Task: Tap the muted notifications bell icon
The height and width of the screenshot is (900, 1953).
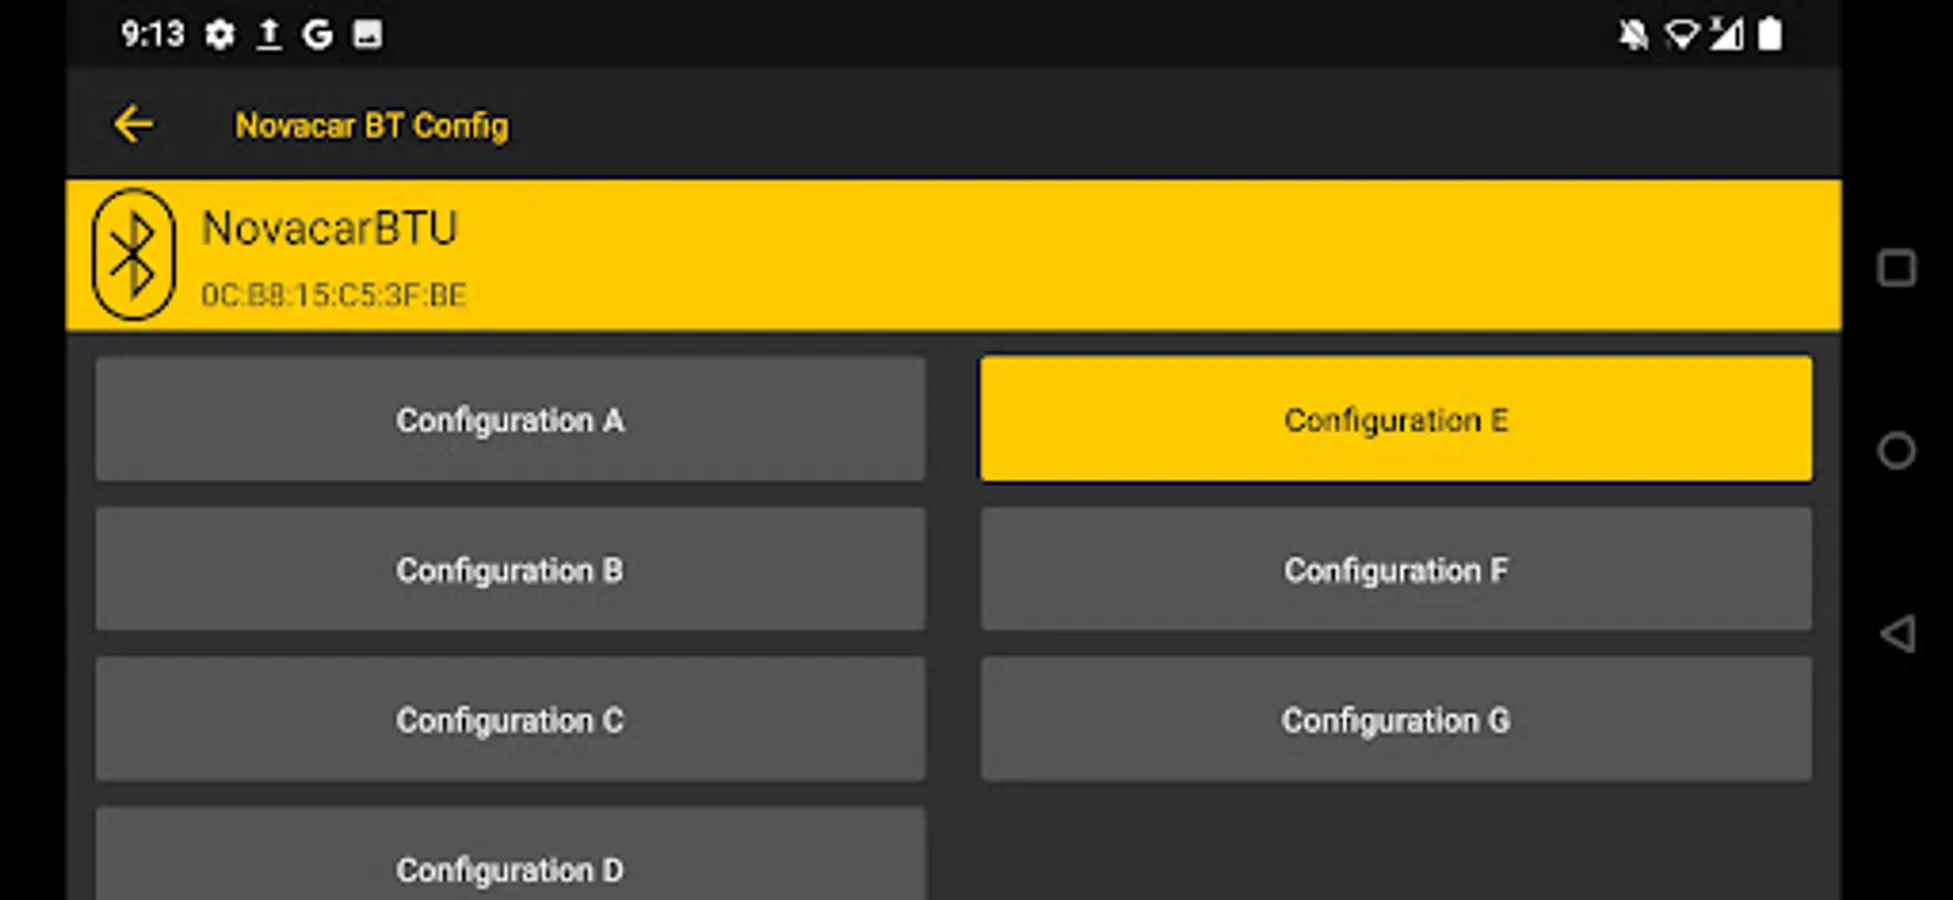Action: click(1633, 35)
